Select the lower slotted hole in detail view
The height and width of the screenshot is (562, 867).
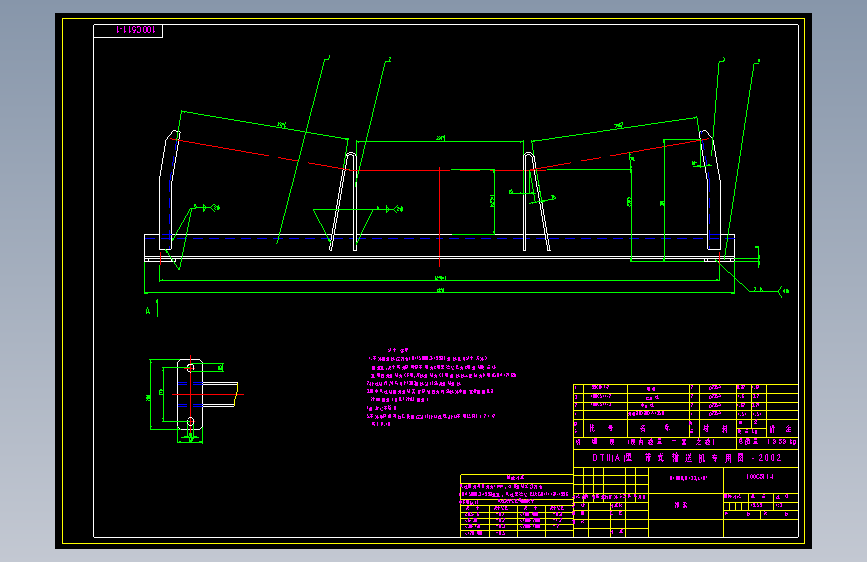tap(190, 422)
